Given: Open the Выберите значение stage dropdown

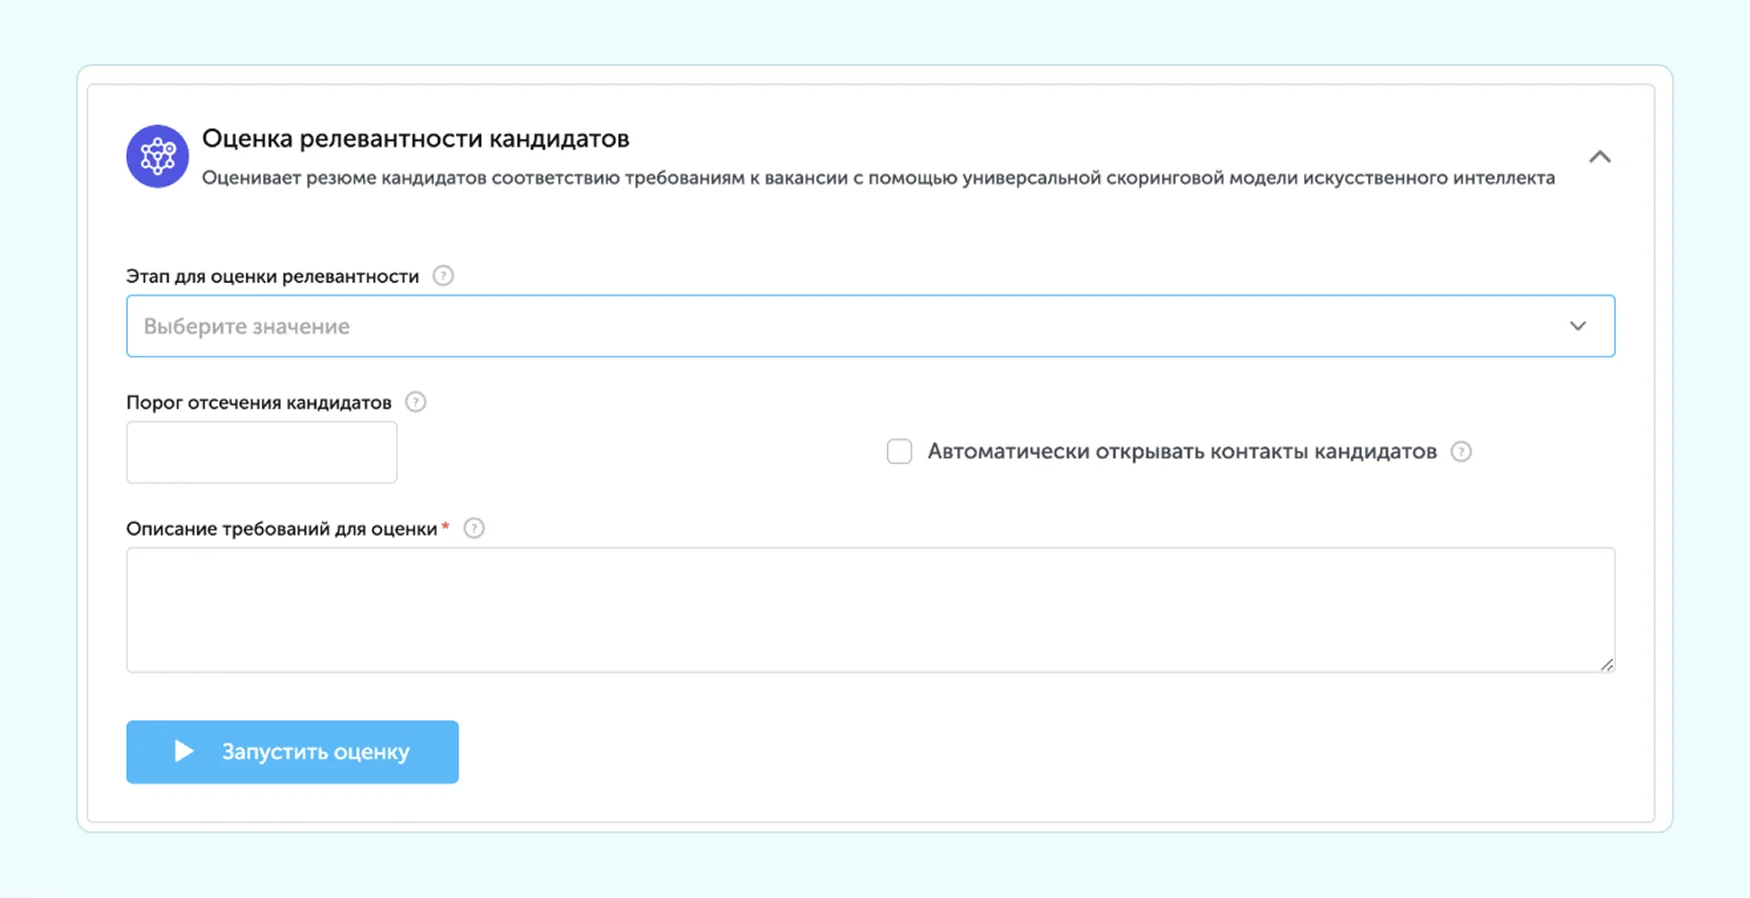Looking at the screenshot, I should click(870, 326).
